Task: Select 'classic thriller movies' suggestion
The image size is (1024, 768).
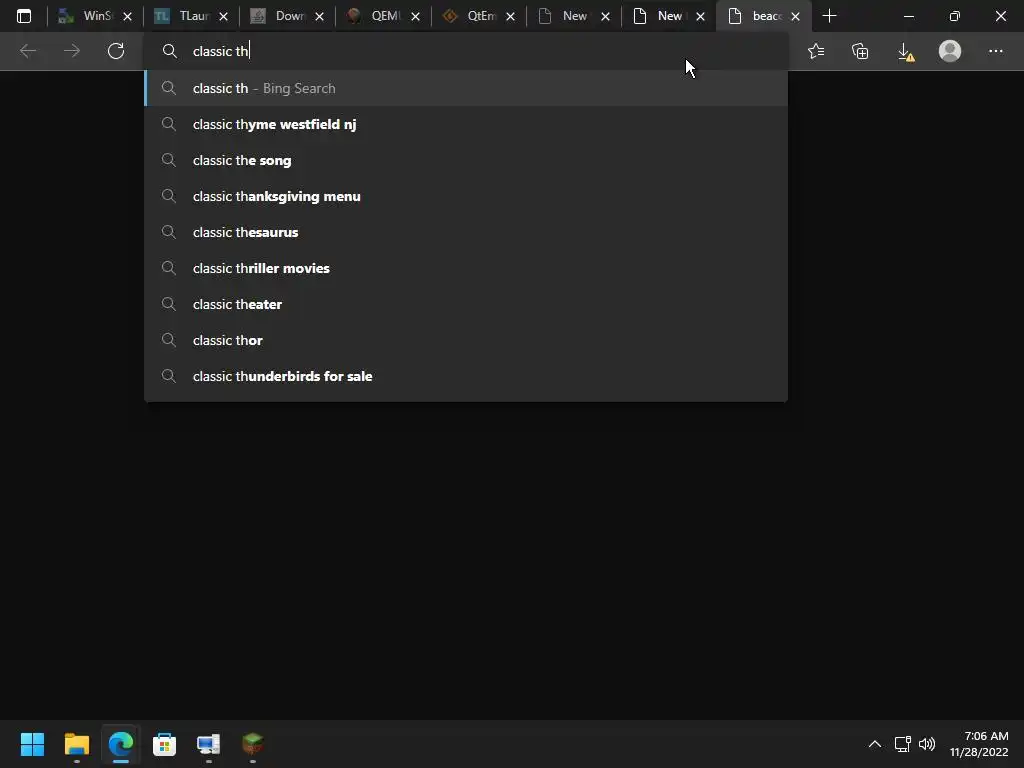Action: coord(466,268)
